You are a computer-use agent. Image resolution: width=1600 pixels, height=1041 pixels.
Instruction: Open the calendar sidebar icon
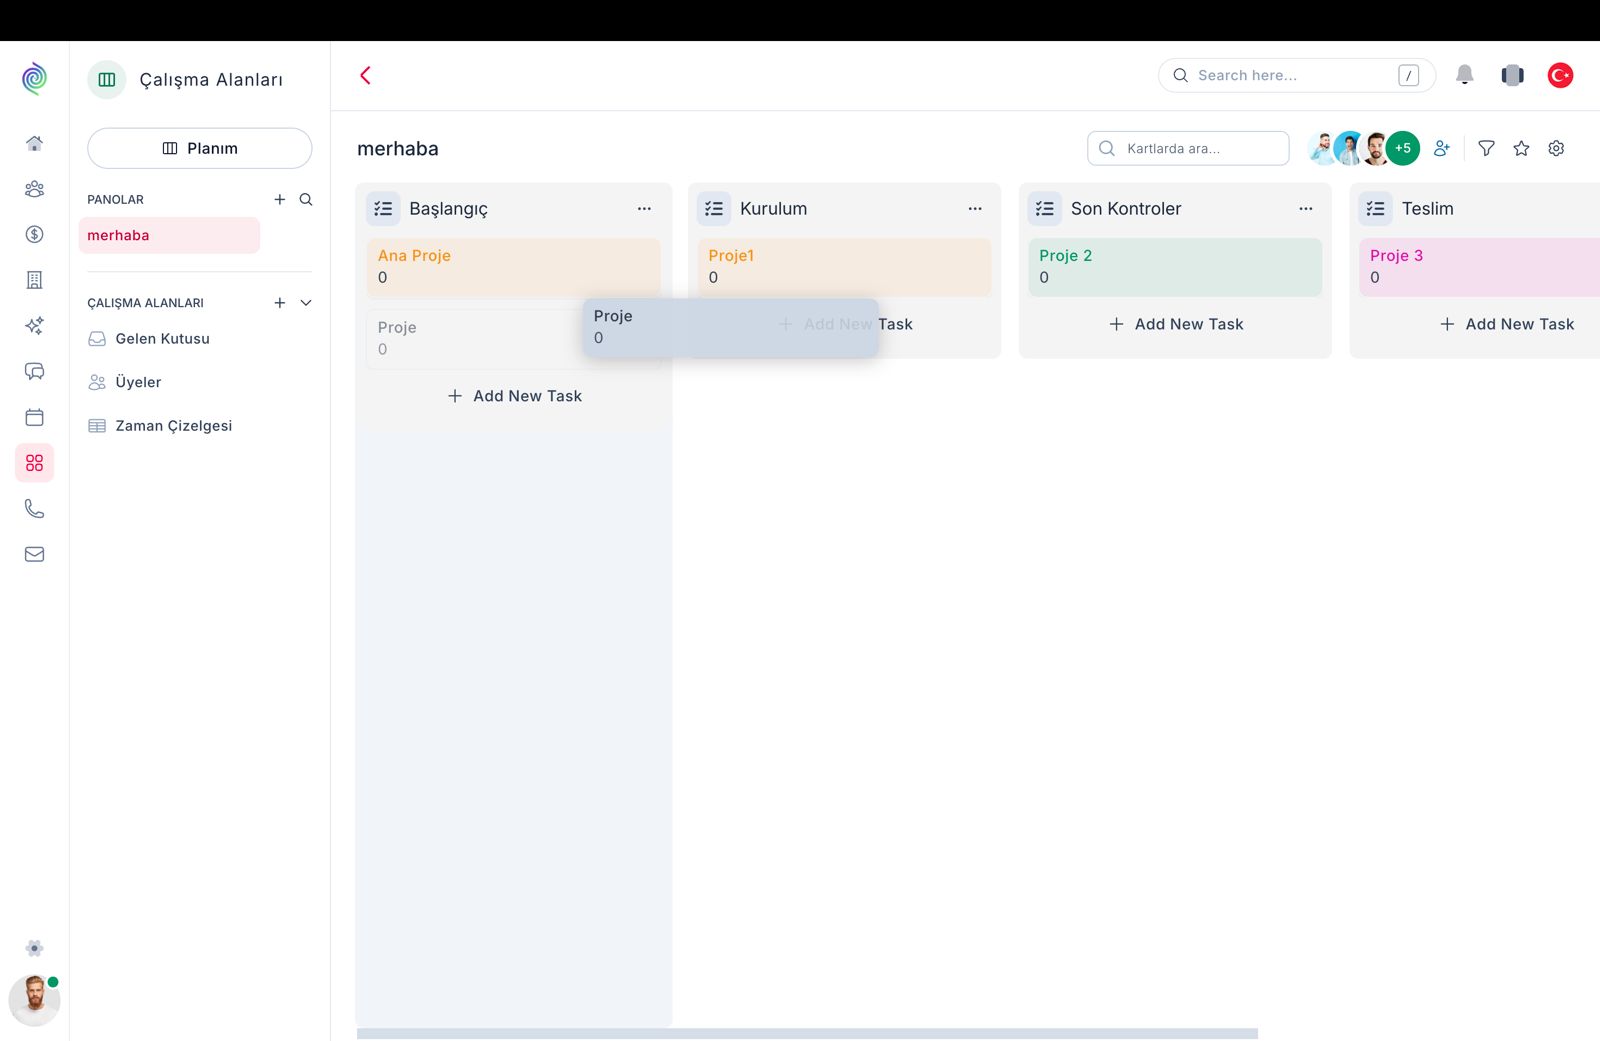point(34,417)
